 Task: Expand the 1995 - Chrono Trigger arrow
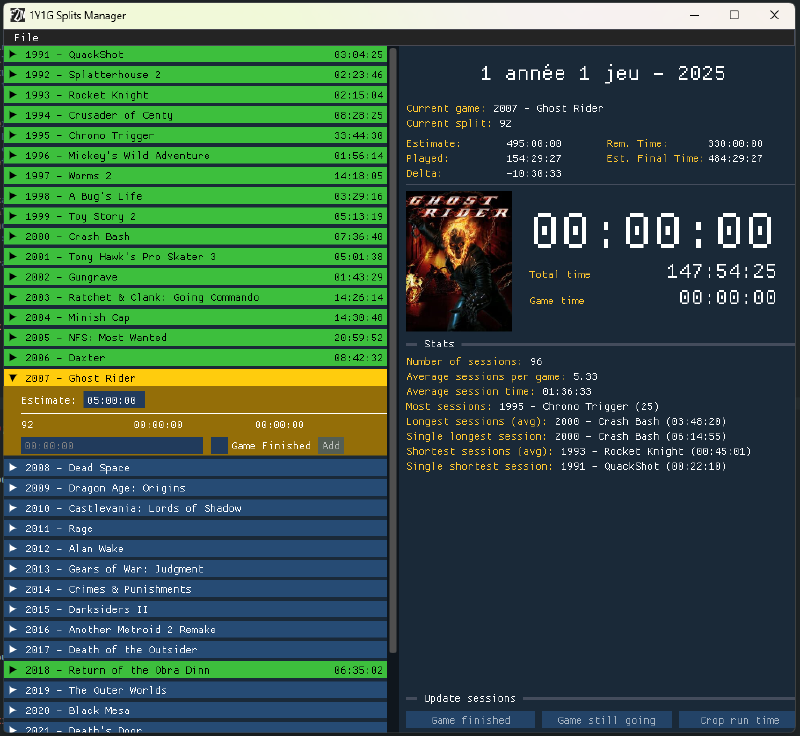(13, 135)
